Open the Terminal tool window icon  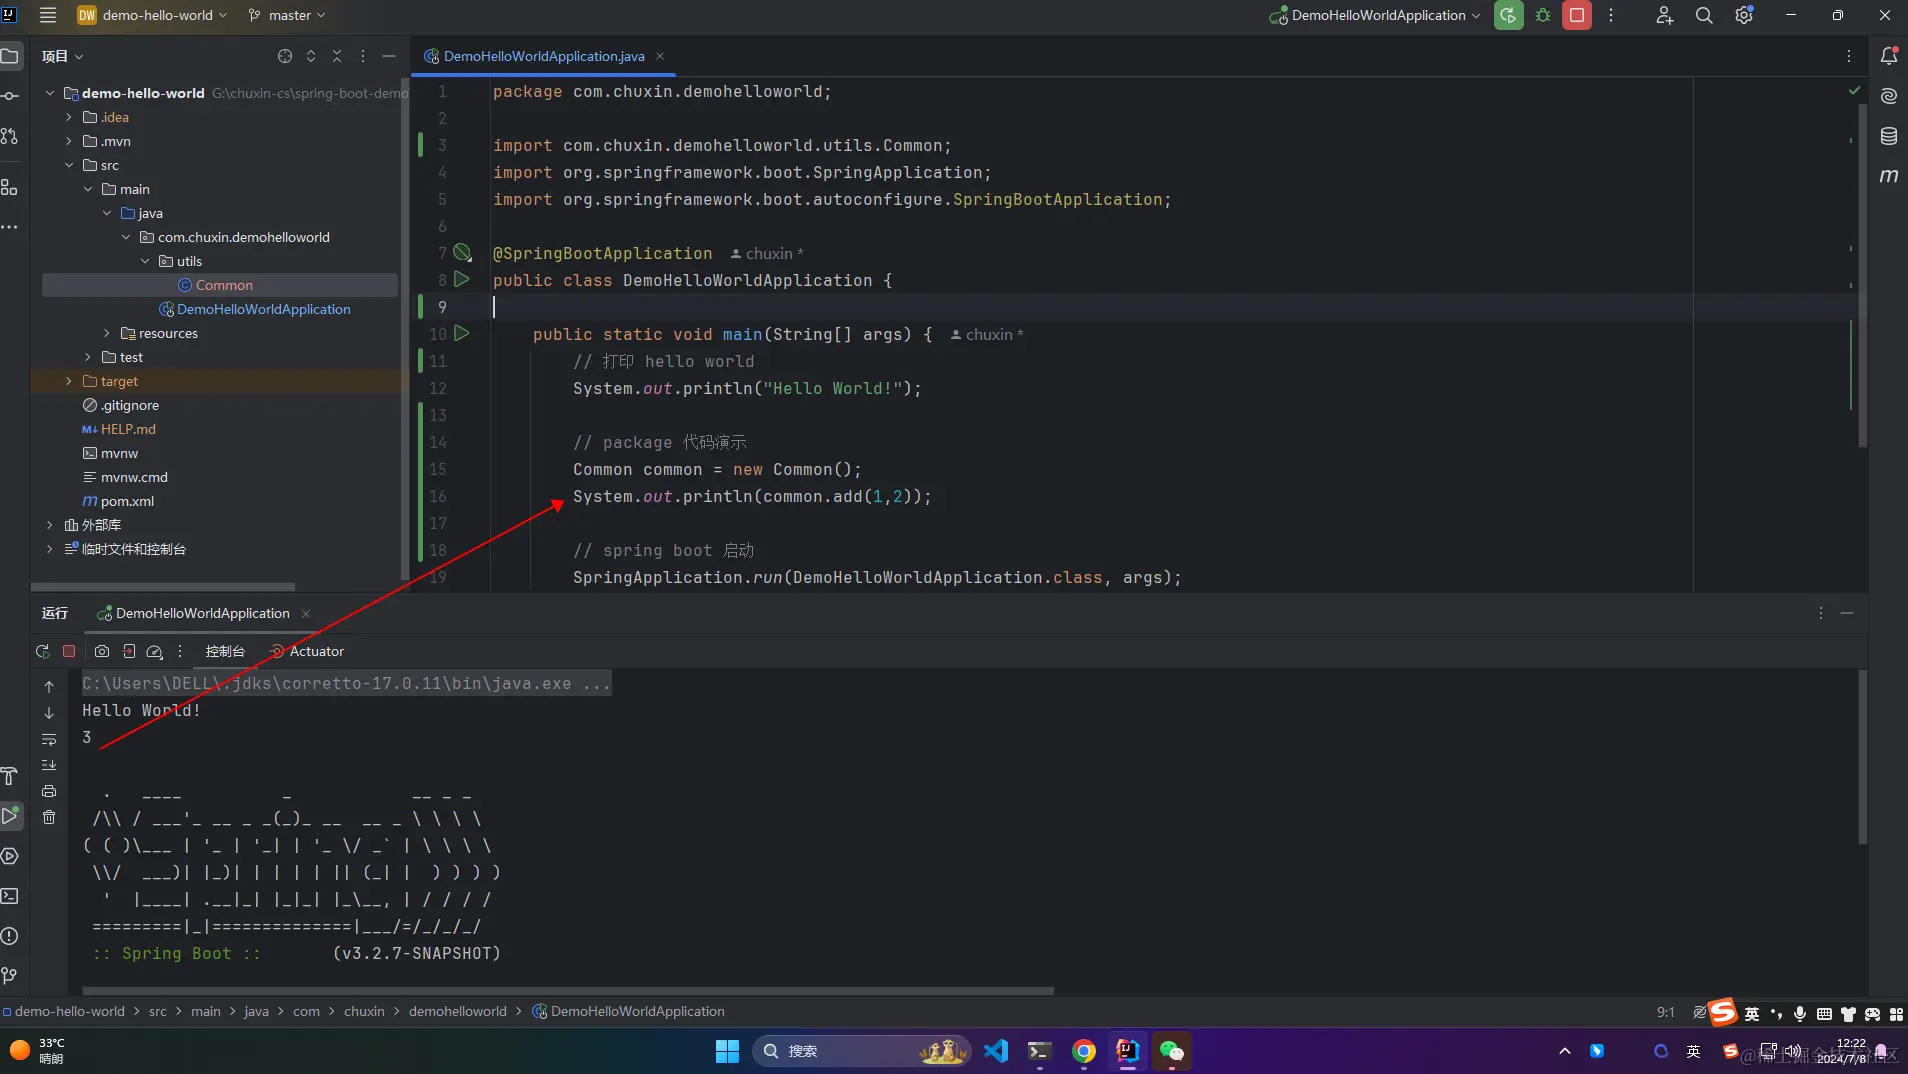(x=10, y=896)
